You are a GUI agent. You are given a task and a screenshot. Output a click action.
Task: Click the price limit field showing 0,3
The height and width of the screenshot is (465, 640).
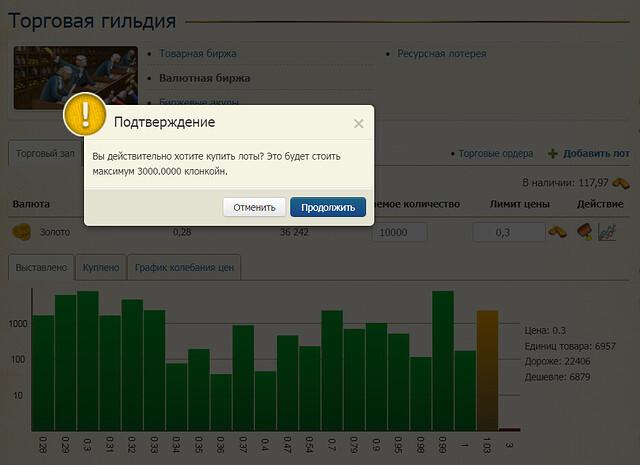[x=509, y=232]
